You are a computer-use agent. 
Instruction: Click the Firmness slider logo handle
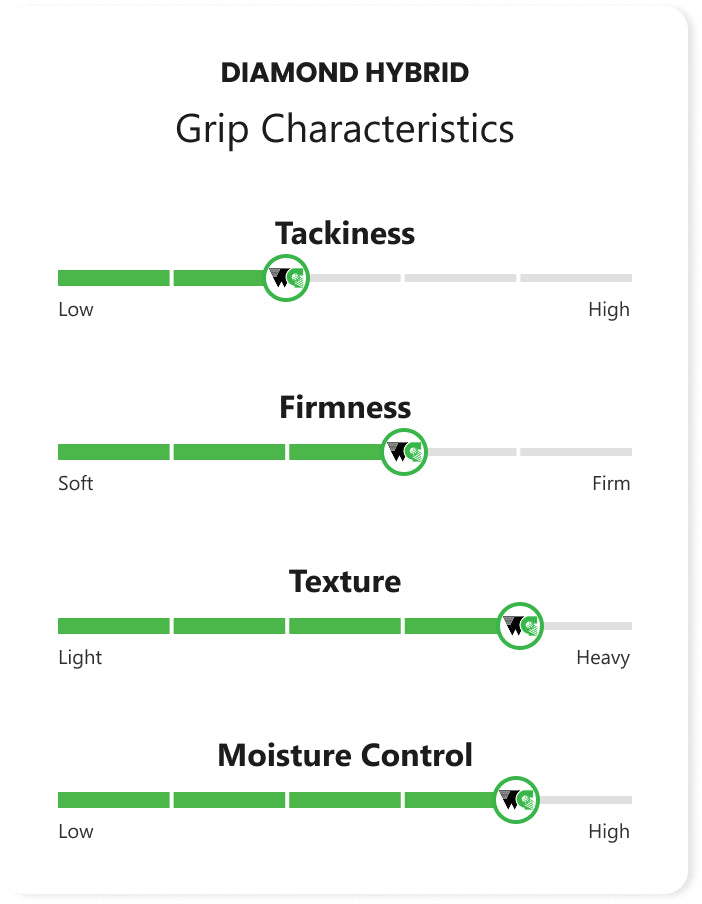click(404, 452)
